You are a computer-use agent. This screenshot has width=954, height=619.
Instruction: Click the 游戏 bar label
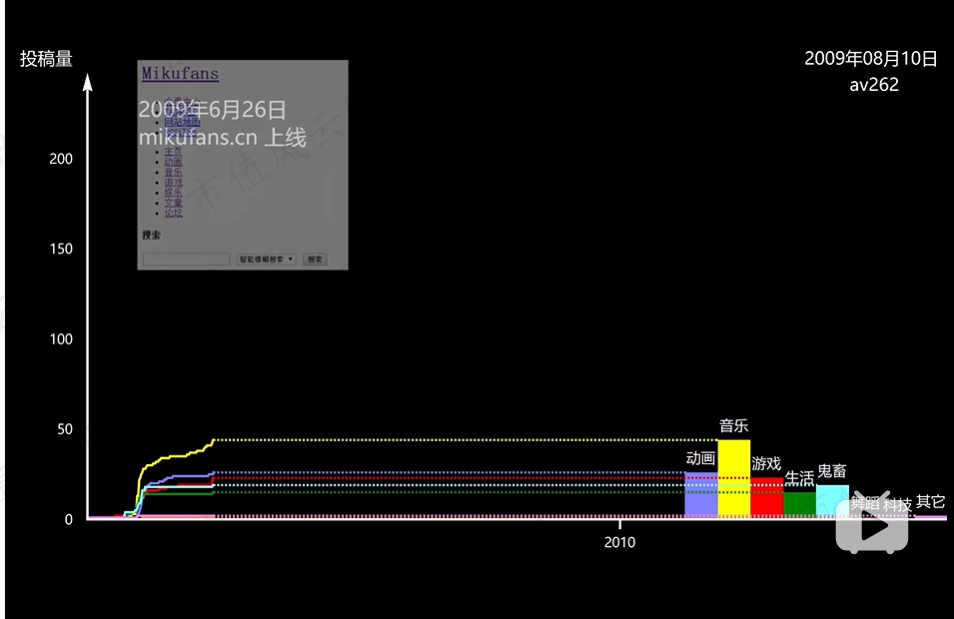766,464
